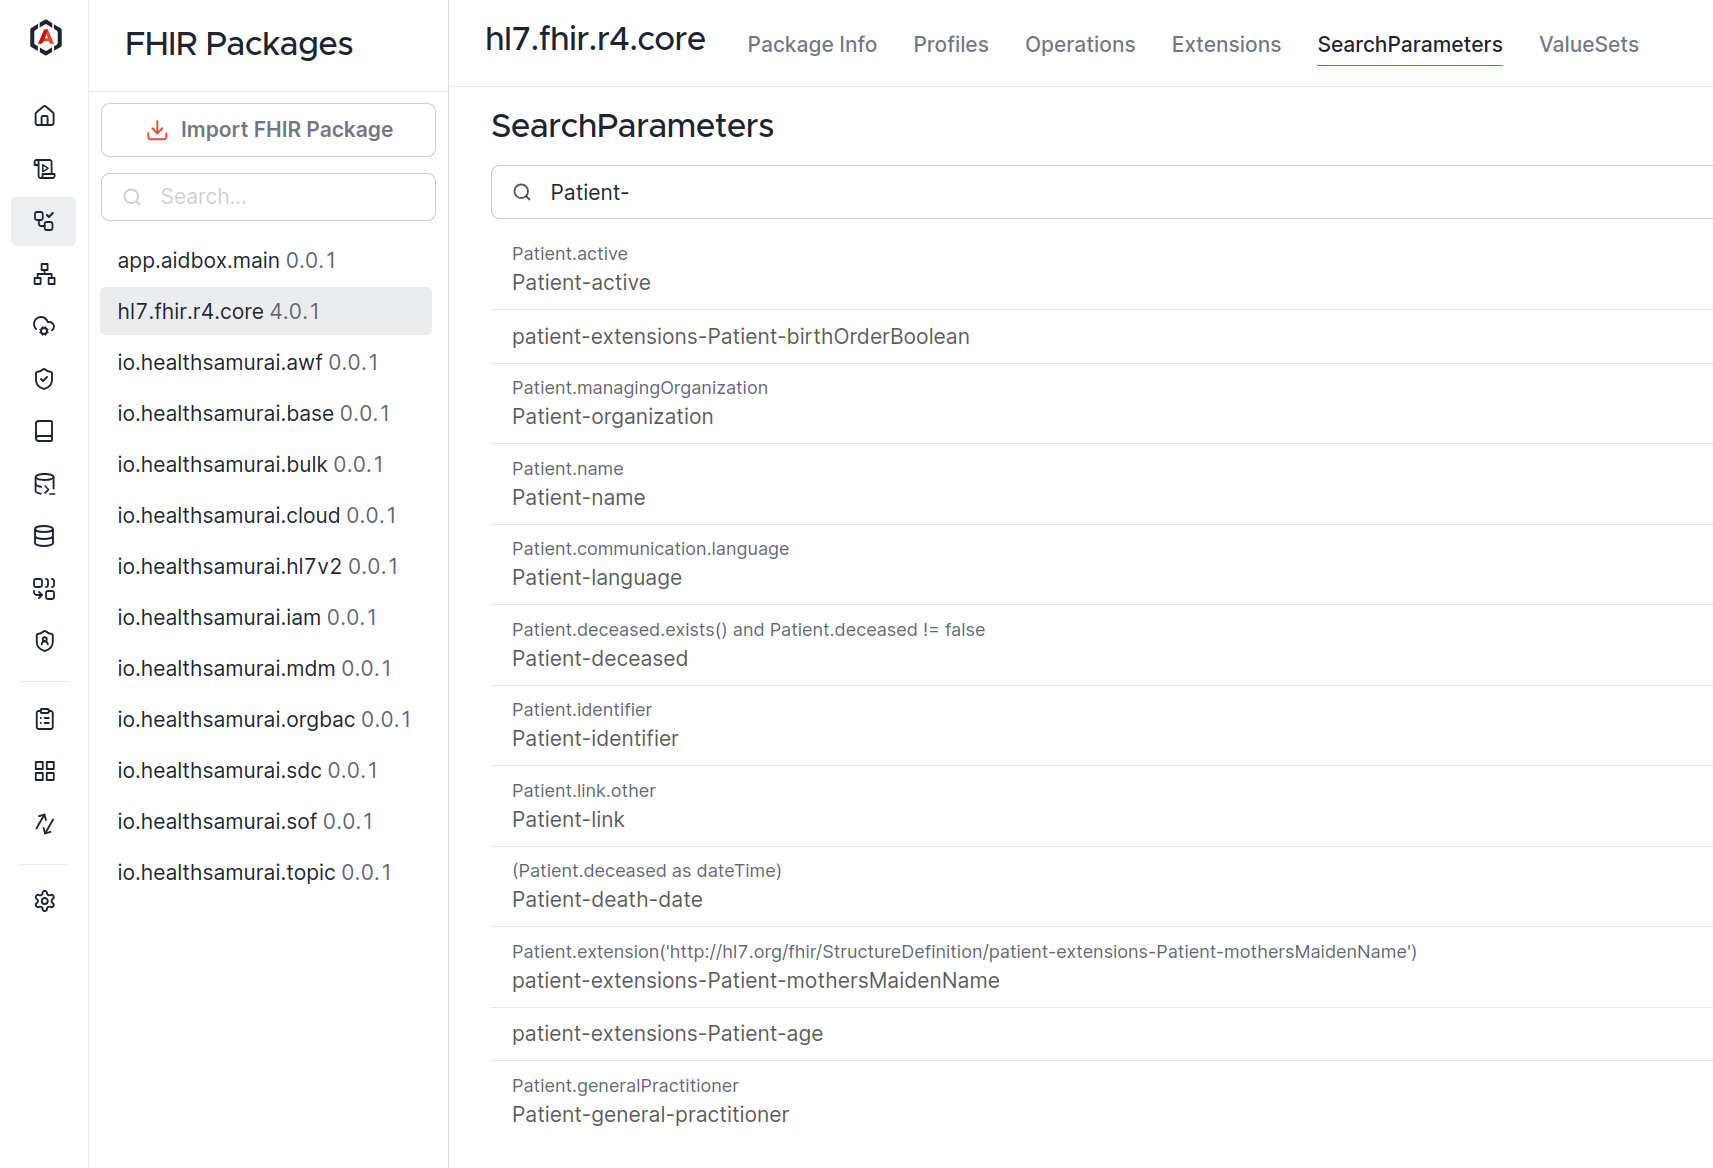Click the shield check icon in sidebar
Screen dimensions: 1713x1168
click(44, 379)
